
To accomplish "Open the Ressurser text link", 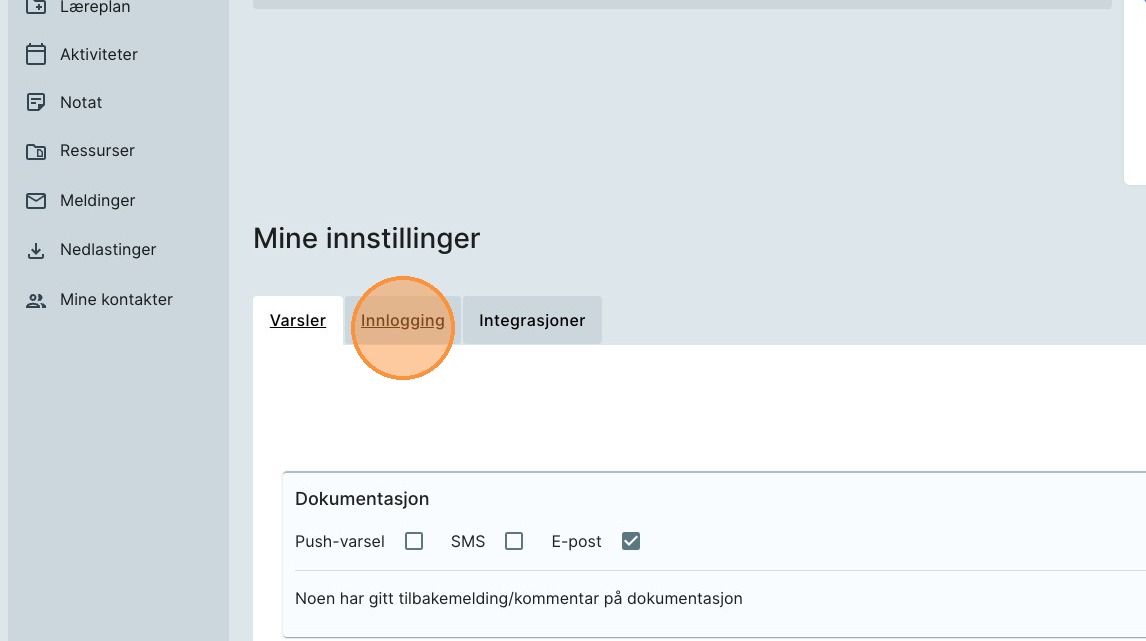I will [x=97, y=151].
